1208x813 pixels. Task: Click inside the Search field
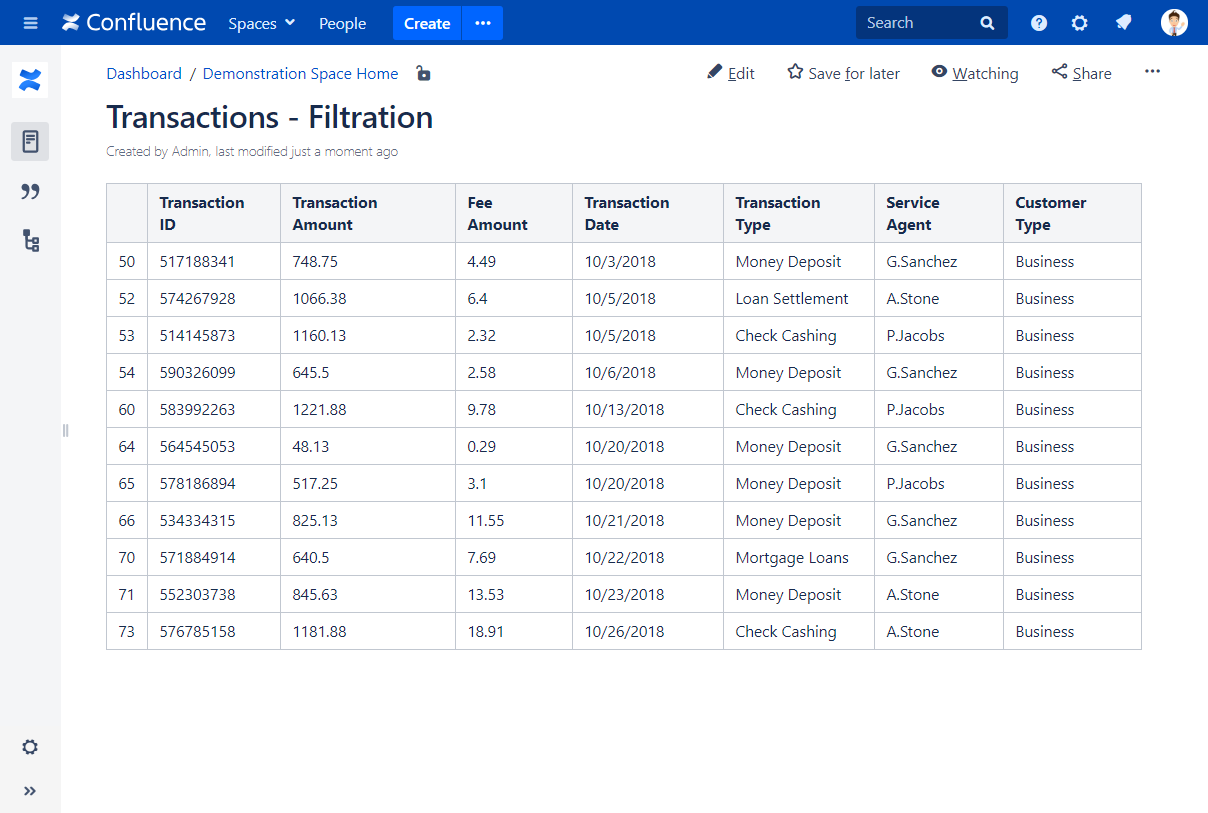click(920, 22)
